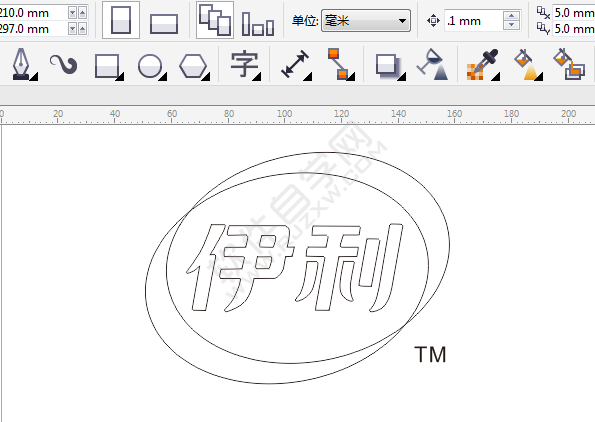Screen dimensions: 595x422
Task: Increase the page height value
Action: pos(82,28)
